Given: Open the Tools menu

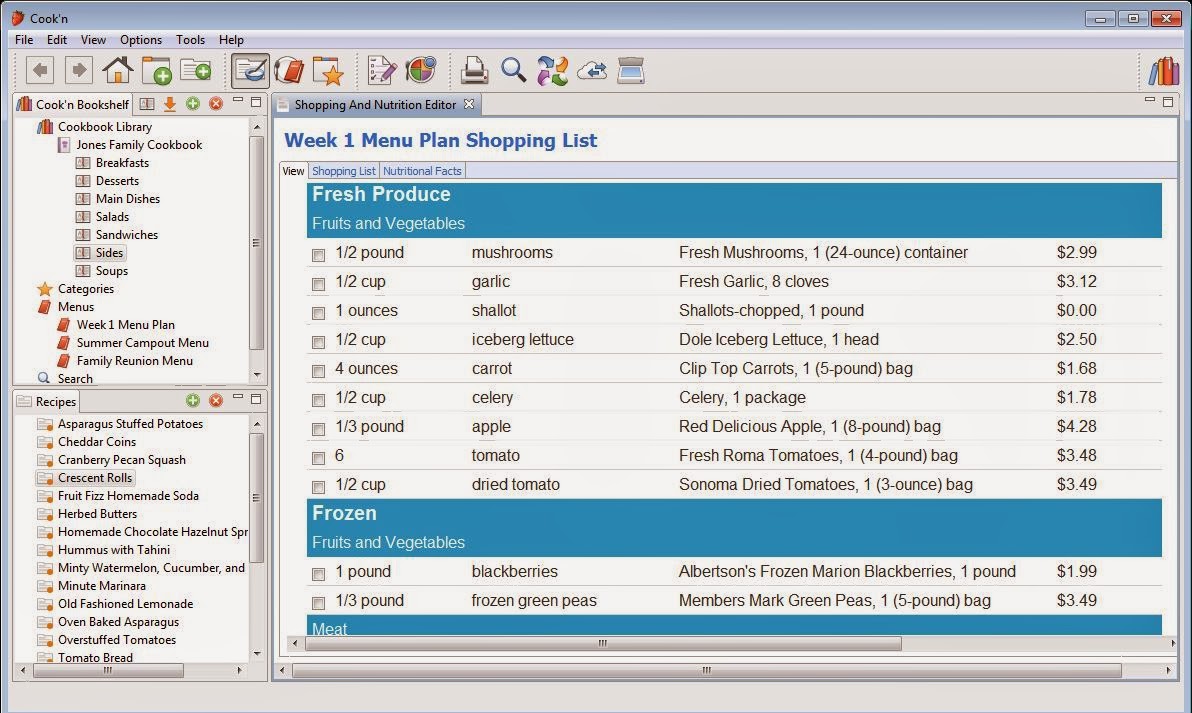Looking at the screenshot, I should point(190,40).
